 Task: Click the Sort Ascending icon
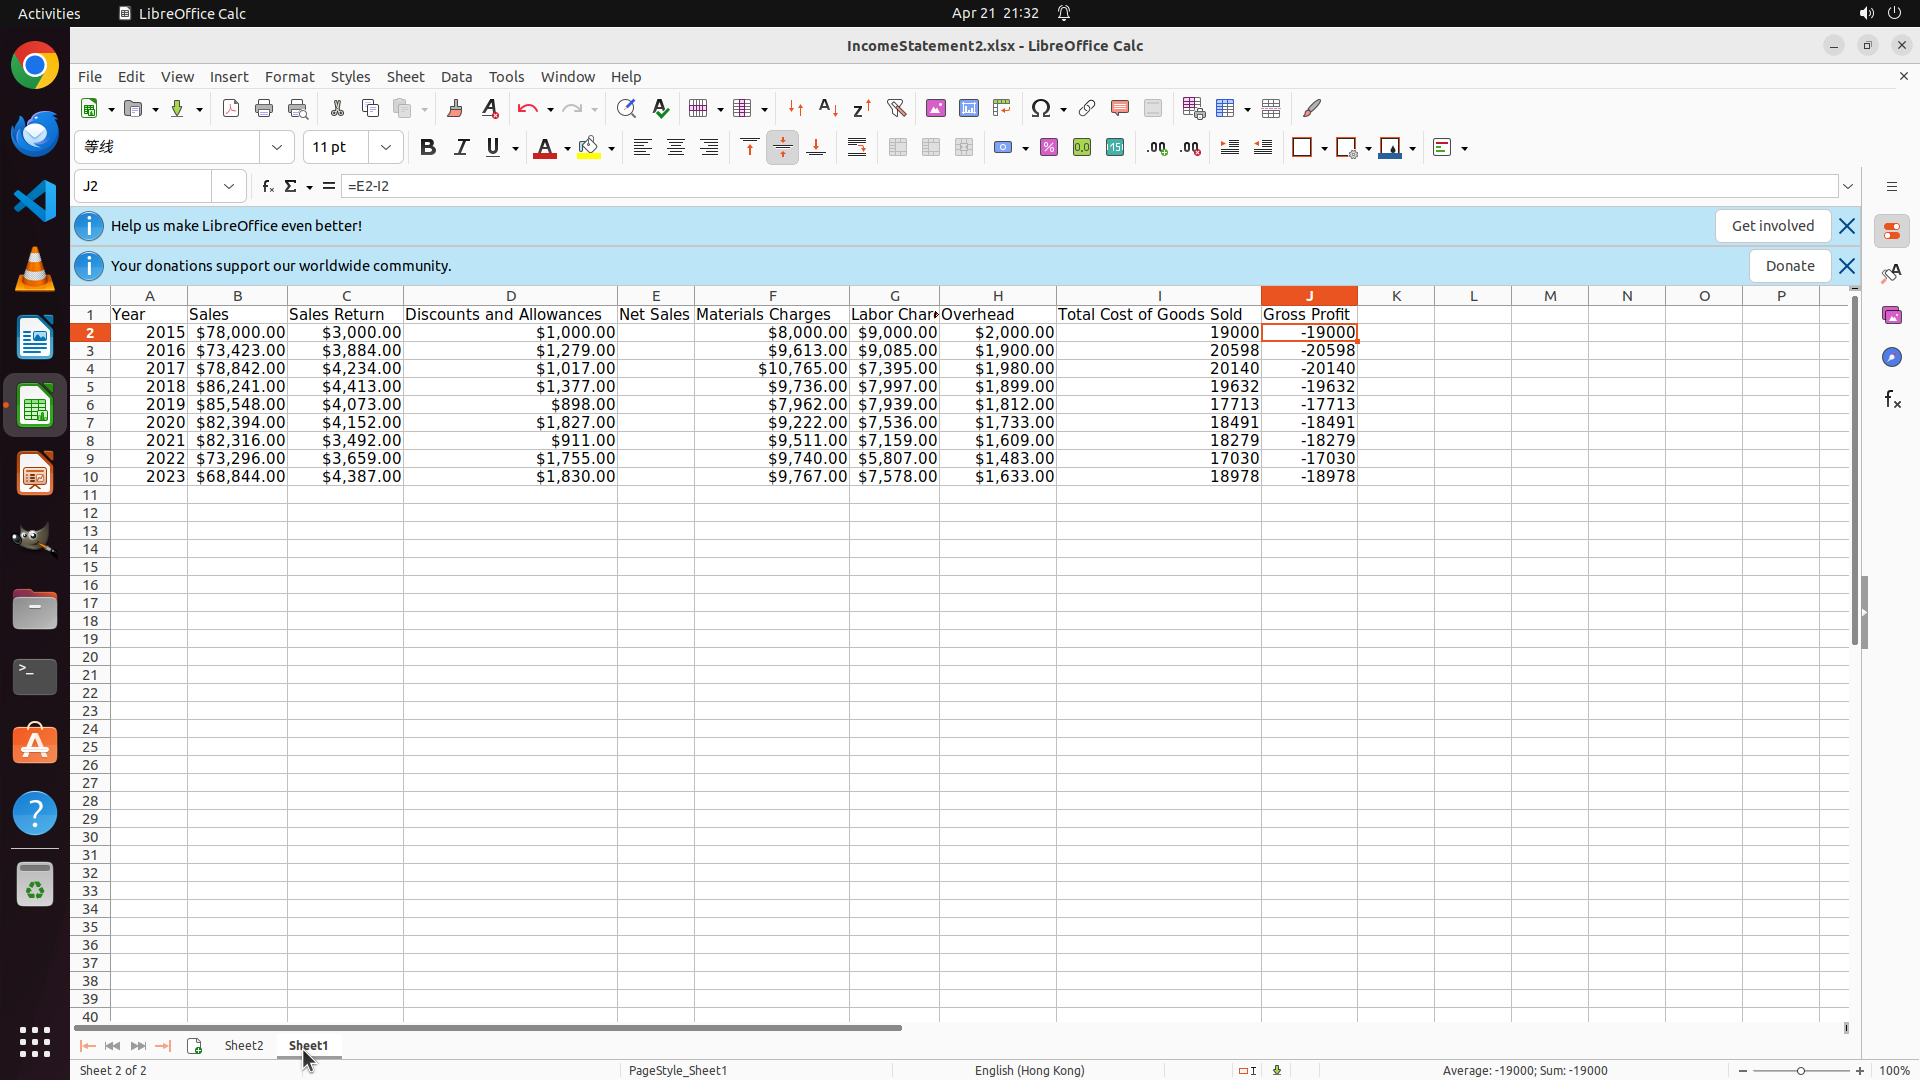tap(829, 109)
